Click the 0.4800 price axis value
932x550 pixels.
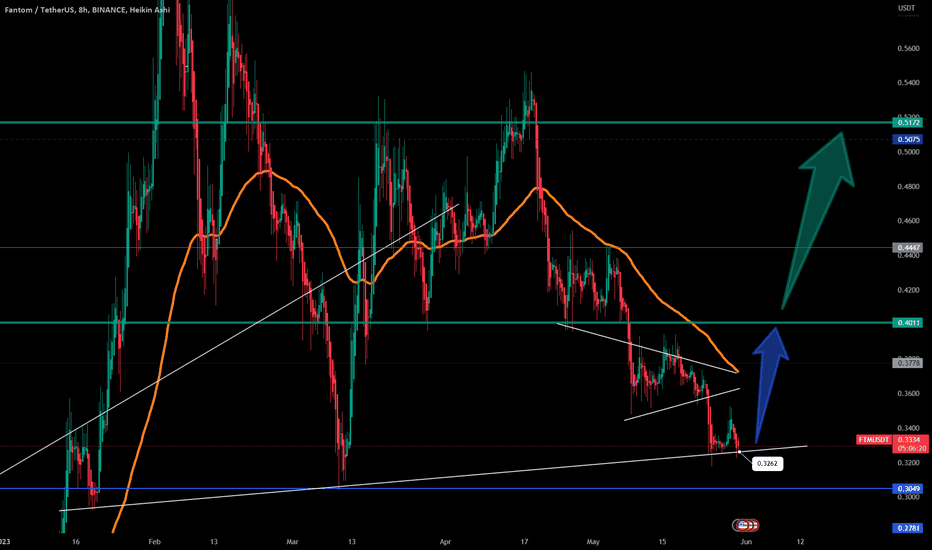[908, 187]
